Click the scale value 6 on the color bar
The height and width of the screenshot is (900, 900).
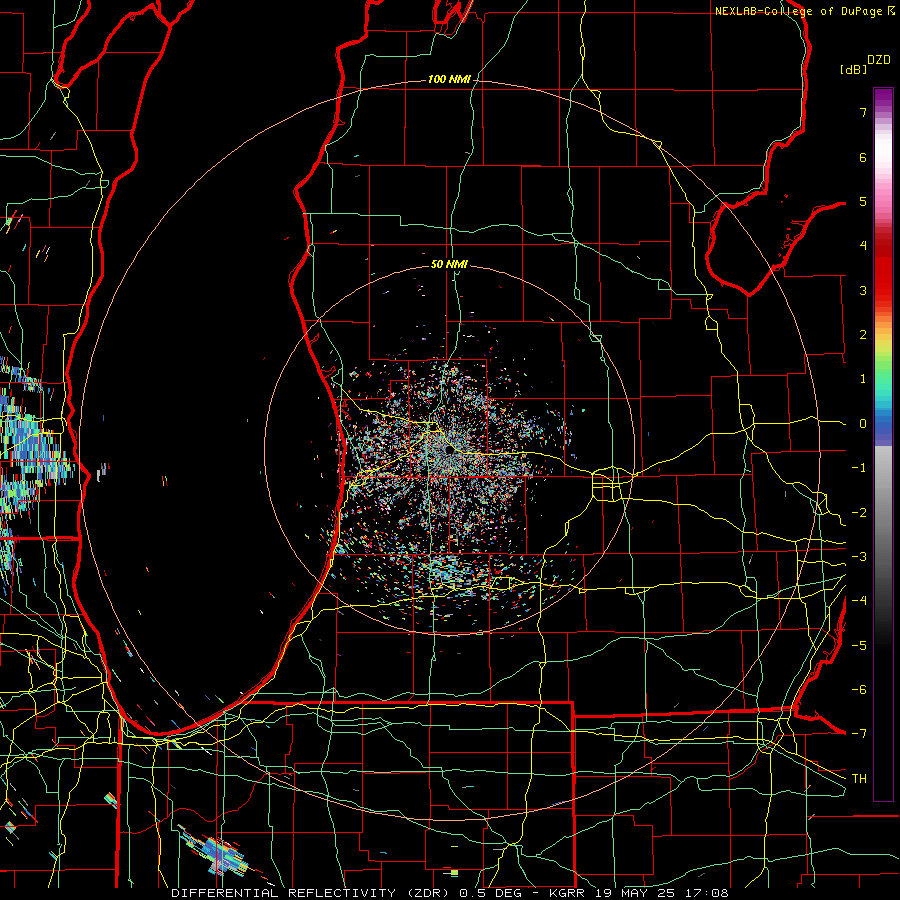pos(863,157)
